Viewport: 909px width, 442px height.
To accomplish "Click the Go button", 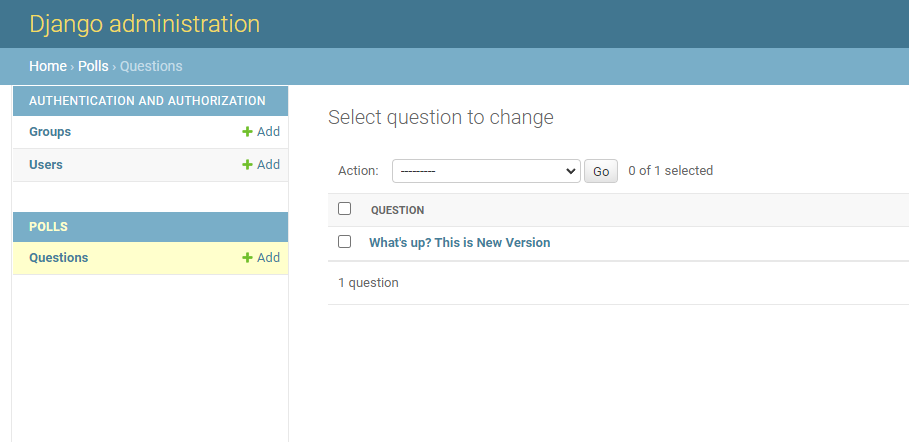I will click(601, 171).
